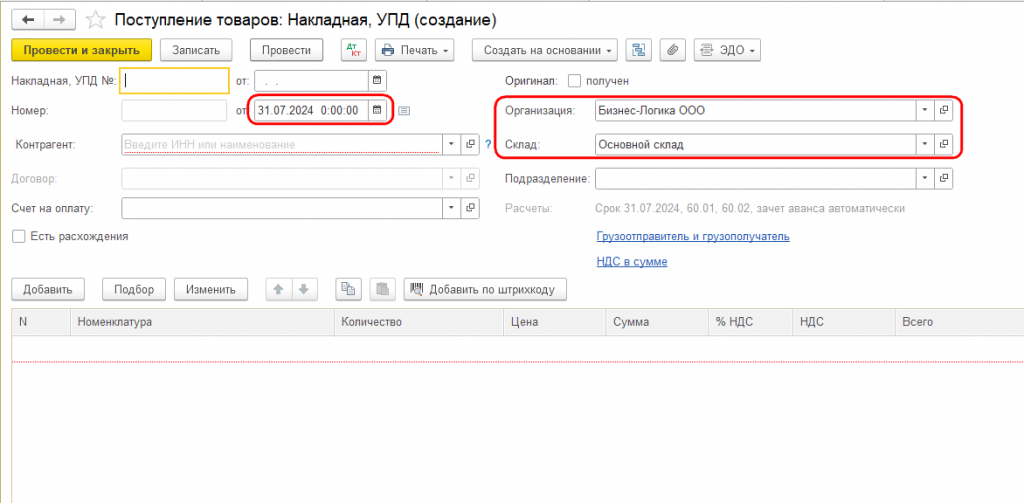Click Изменить button
Screen dimensions: 1024x503
click(x=210, y=289)
